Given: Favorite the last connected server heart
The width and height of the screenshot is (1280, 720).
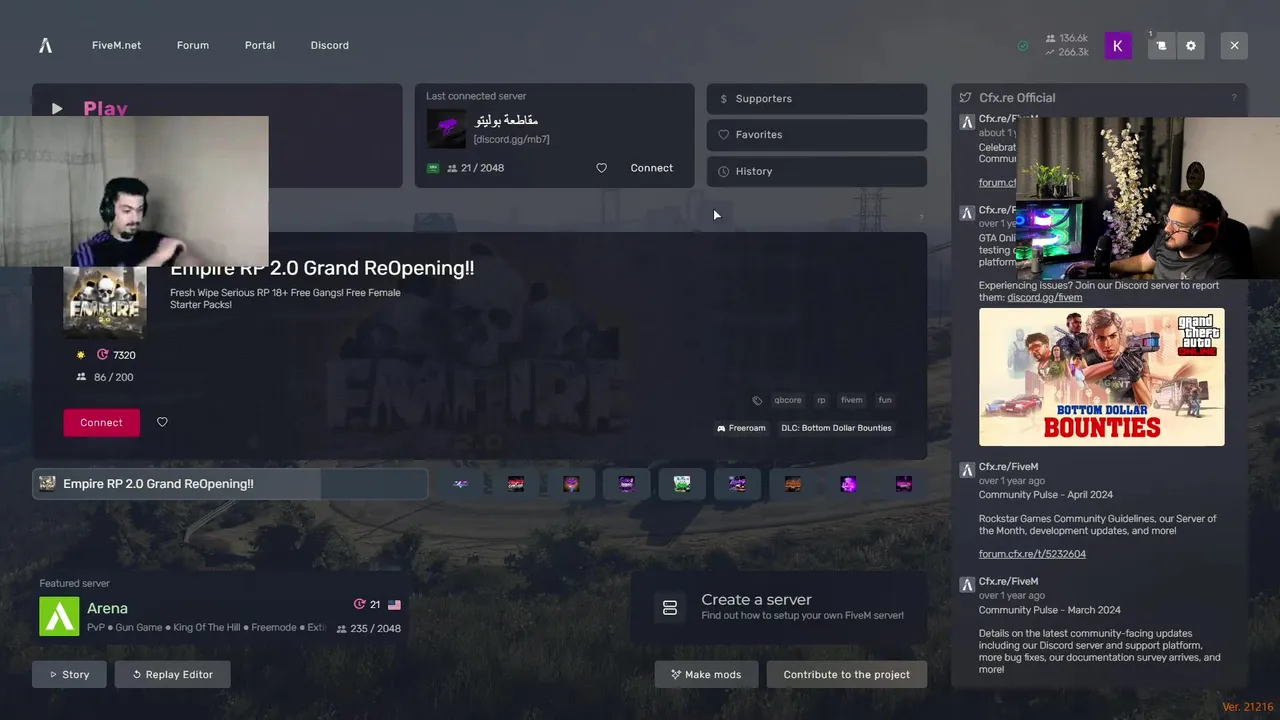Looking at the screenshot, I should [601, 168].
